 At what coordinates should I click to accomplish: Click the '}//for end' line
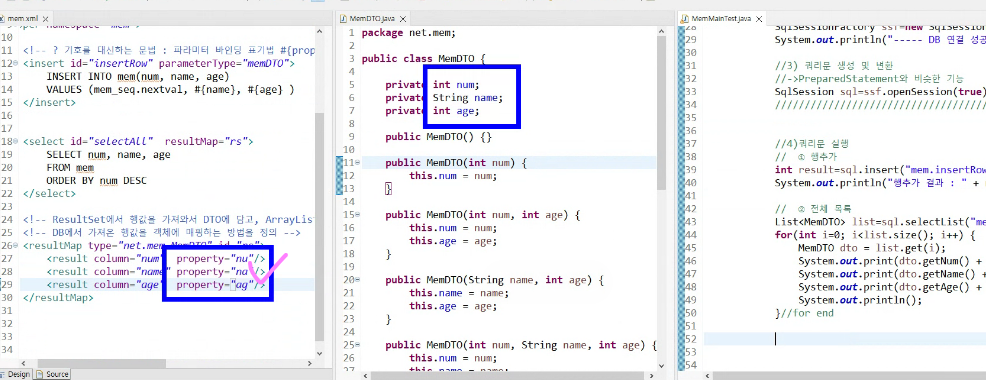[804, 313]
